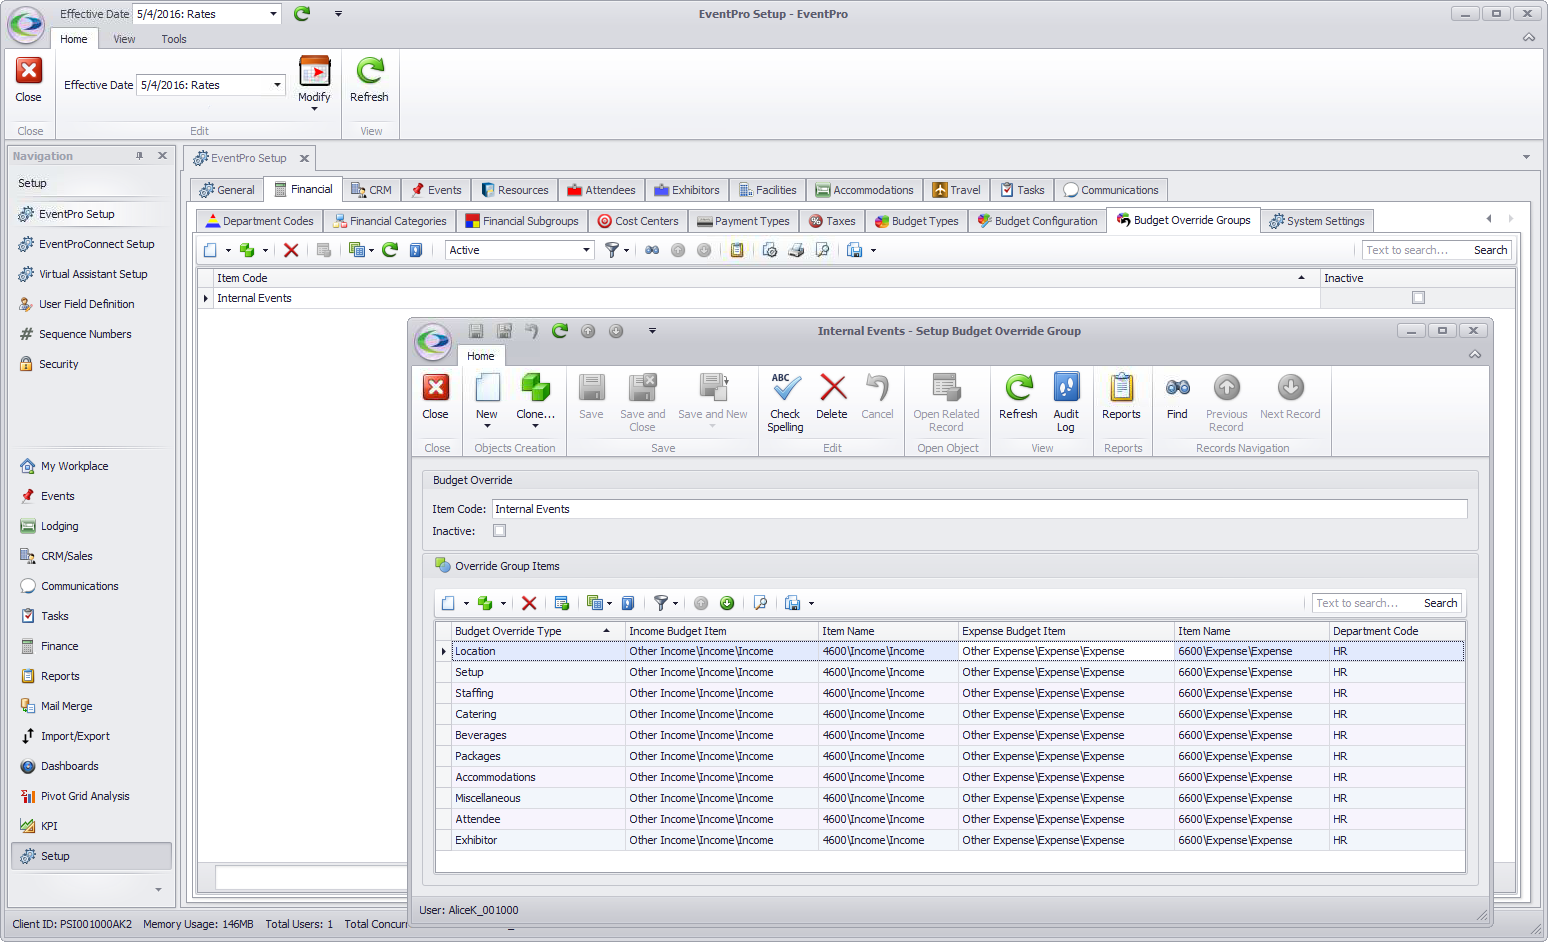Screen dimensions: 1548x942
Task: Toggle Inactive checkbox in Budget Override form
Action: click(500, 531)
